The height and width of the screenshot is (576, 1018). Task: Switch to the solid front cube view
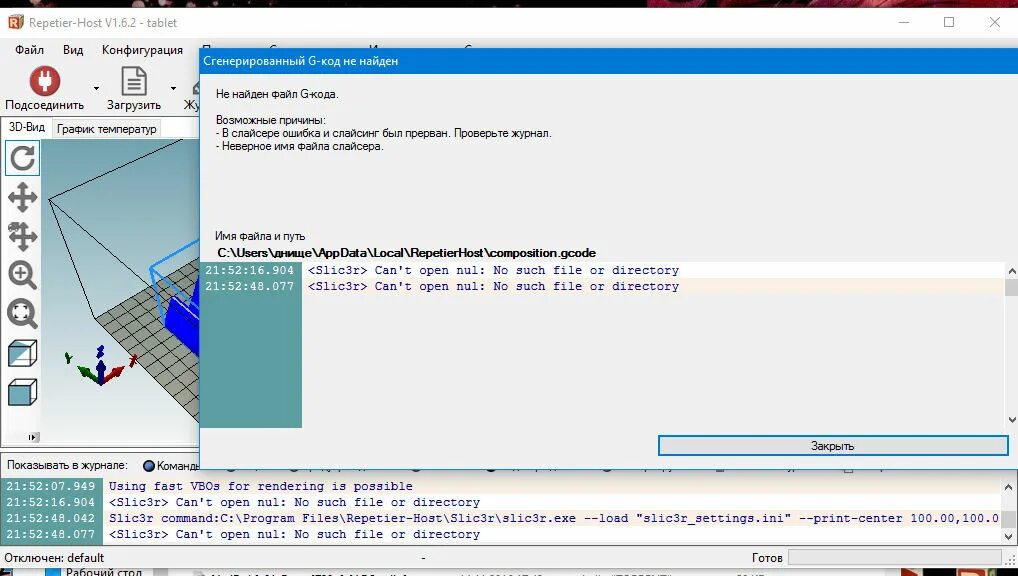23,393
